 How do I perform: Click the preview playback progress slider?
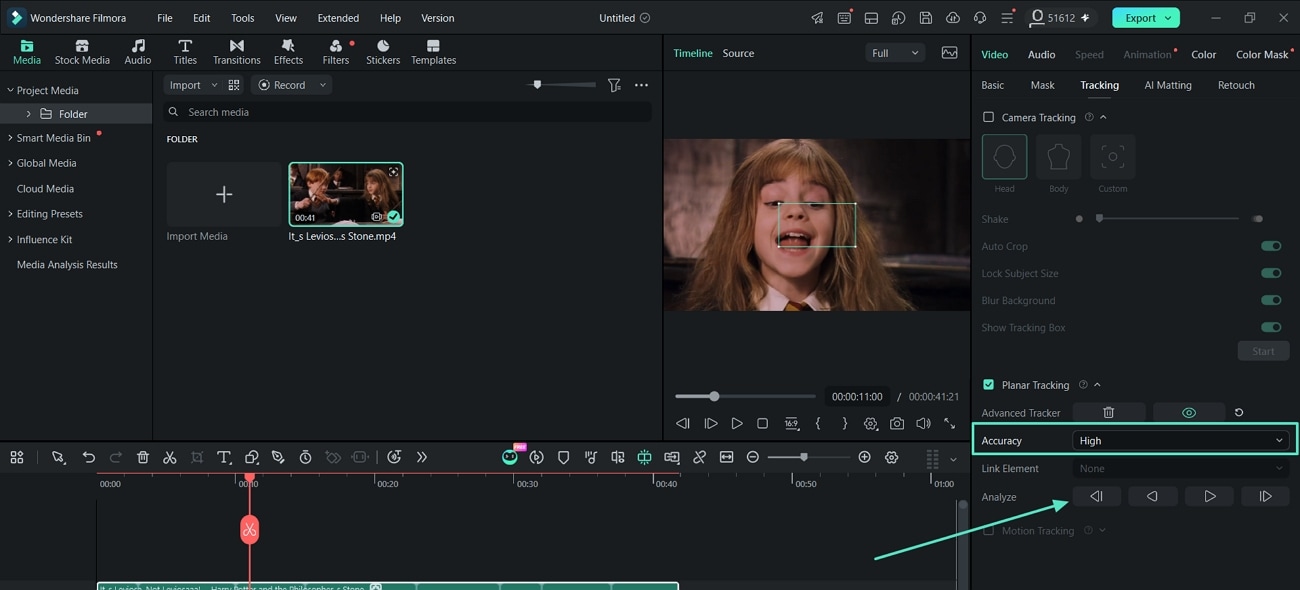pos(745,396)
